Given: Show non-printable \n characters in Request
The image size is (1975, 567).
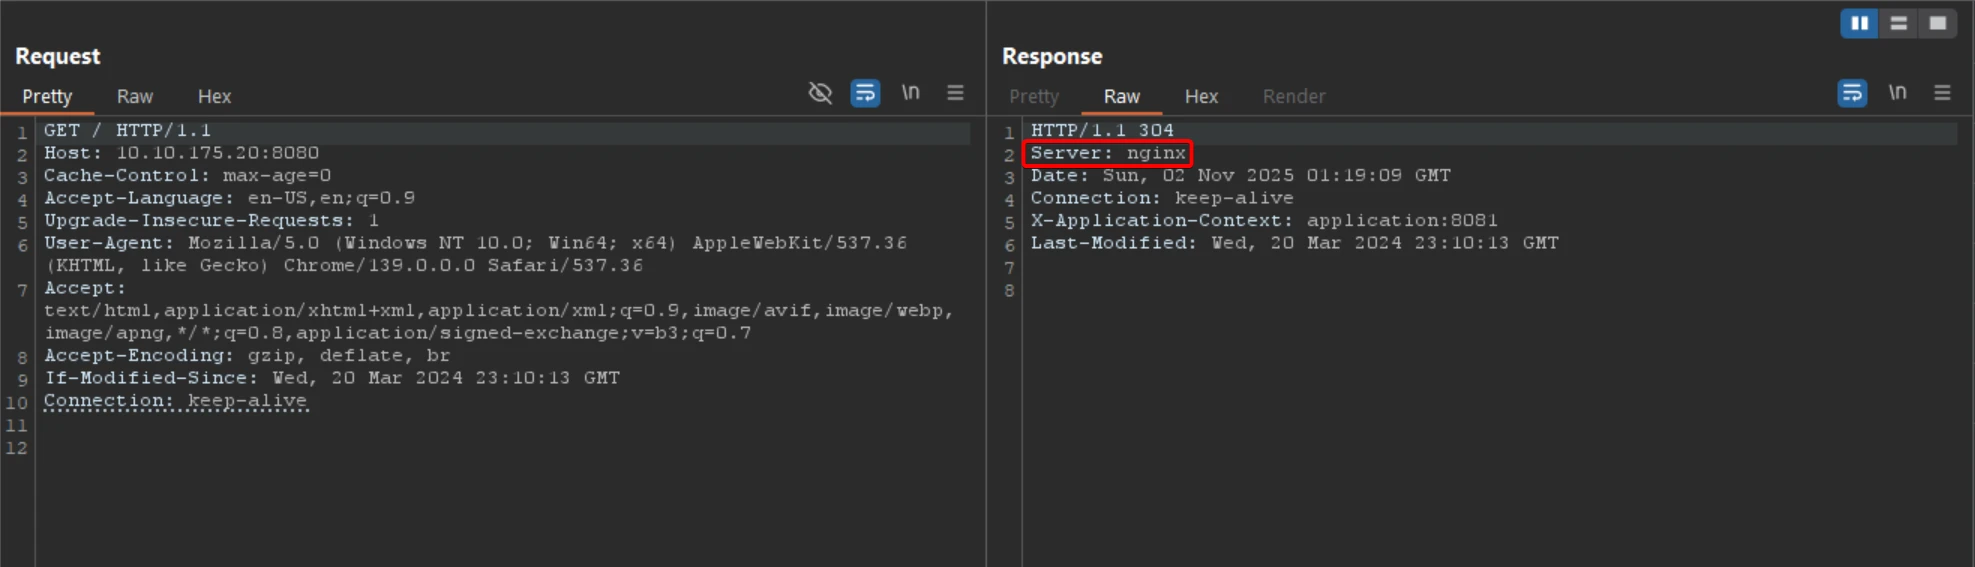Looking at the screenshot, I should [910, 93].
